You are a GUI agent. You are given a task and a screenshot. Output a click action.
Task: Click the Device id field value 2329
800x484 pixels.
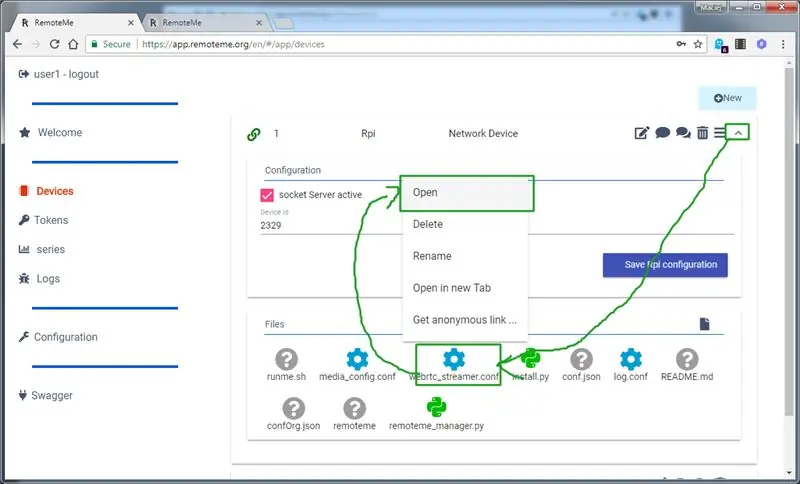pos(497,225)
